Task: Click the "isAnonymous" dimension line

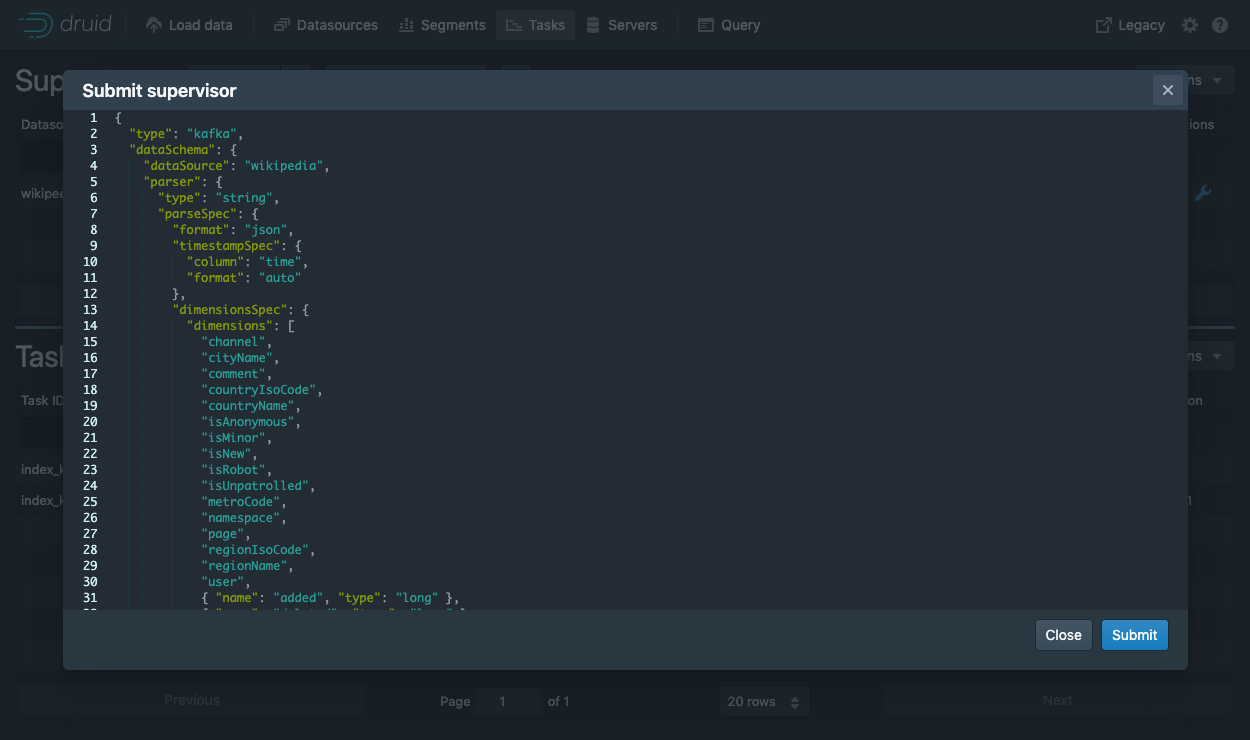Action: [x=251, y=422]
